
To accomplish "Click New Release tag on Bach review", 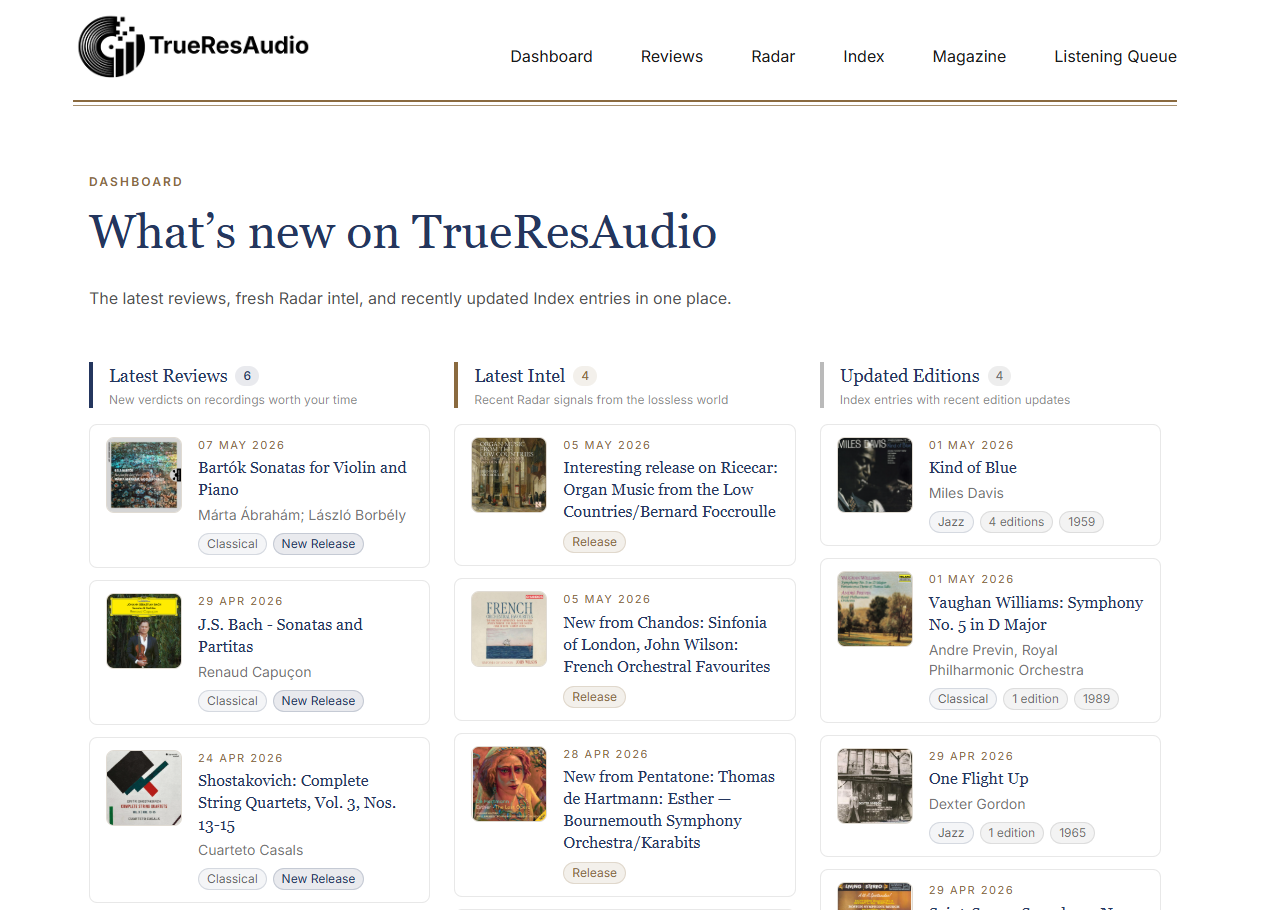I will tap(318, 701).
